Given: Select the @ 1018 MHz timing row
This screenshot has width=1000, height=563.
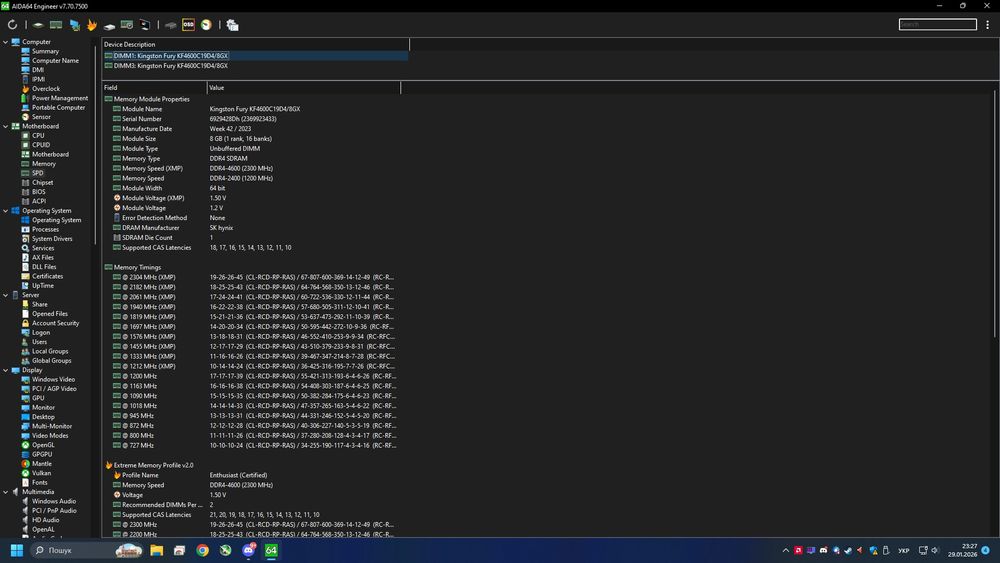Looking at the screenshot, I should point(252,406).
